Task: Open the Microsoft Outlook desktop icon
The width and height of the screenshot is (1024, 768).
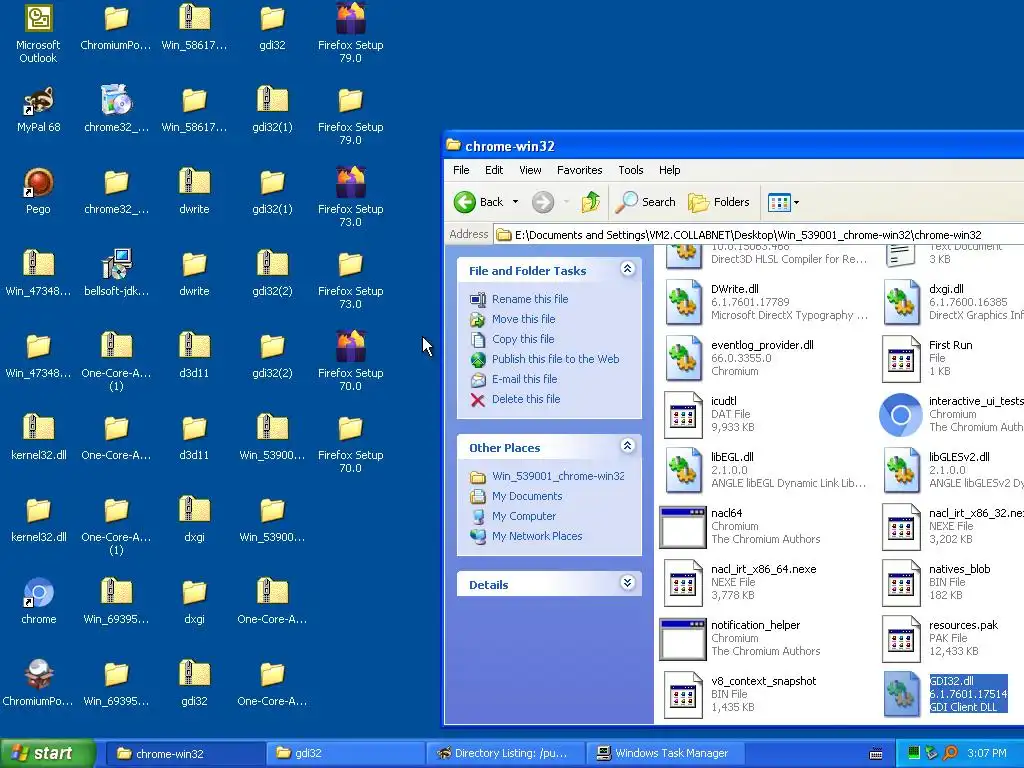Action: pyautogui.click(x=38, y=33)
